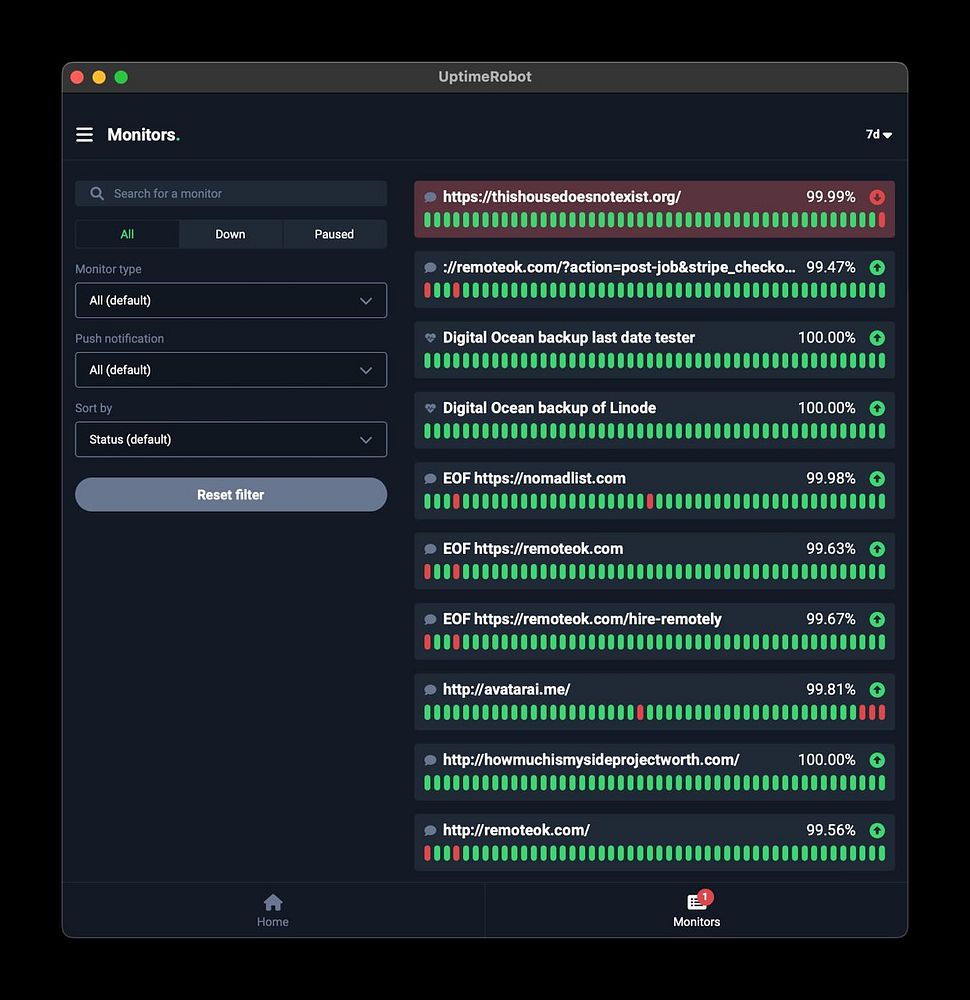Image resolution: width=970 pixels, height=1000 pixels.
Task: Click the speech bubble icon beside howmuchismysideprojectworth.com
Action: pyautogui.click(x=430, y=760)
